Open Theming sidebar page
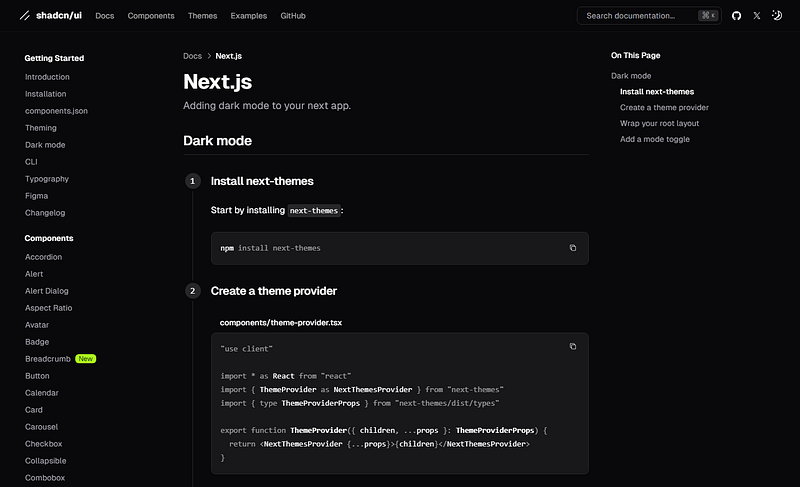 point(41,128)
